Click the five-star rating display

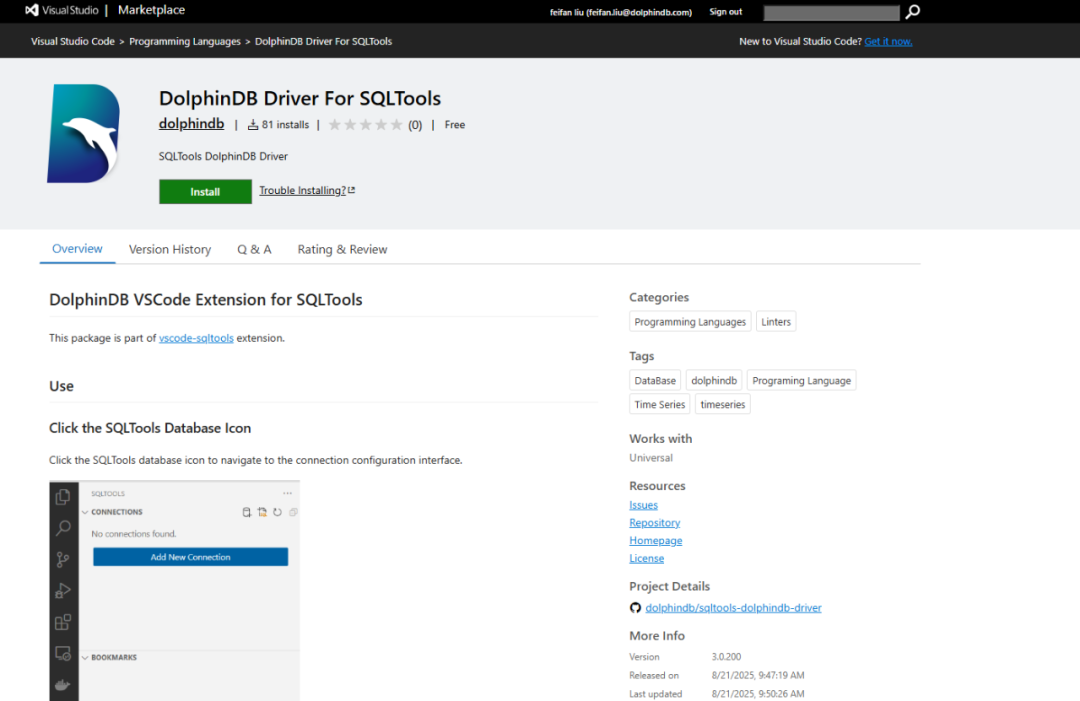[365, 125]
